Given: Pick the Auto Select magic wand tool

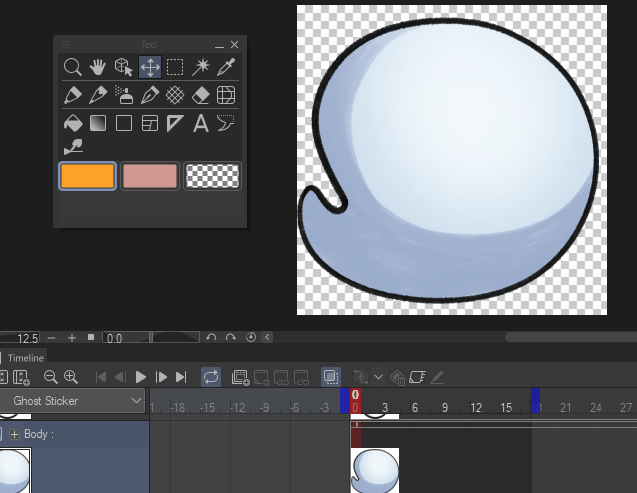Looking at the screenshot, I should pos(201,67).
